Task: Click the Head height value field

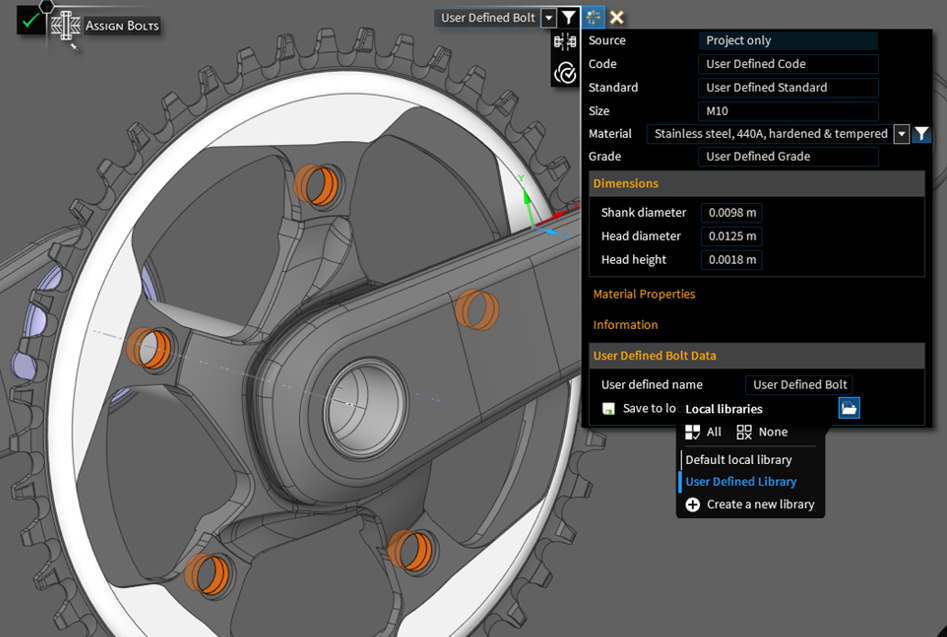Action: (x=730, y=260)
